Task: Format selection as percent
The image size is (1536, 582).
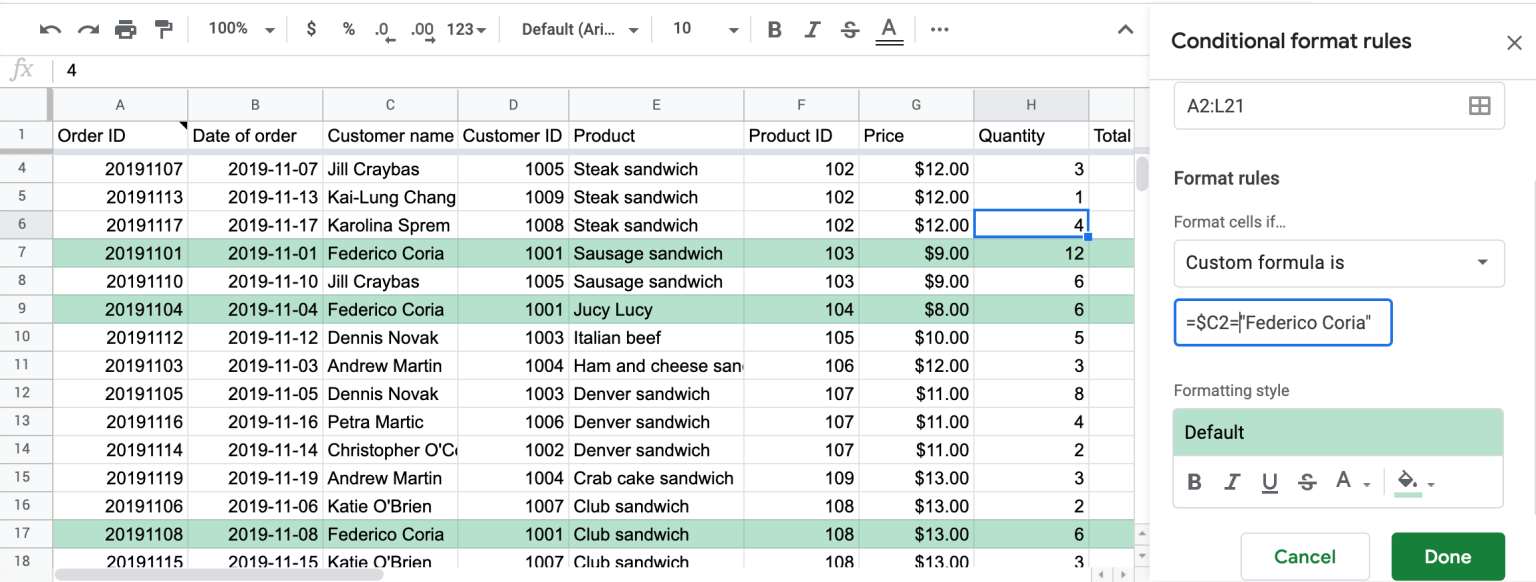Action: (348, 29)
